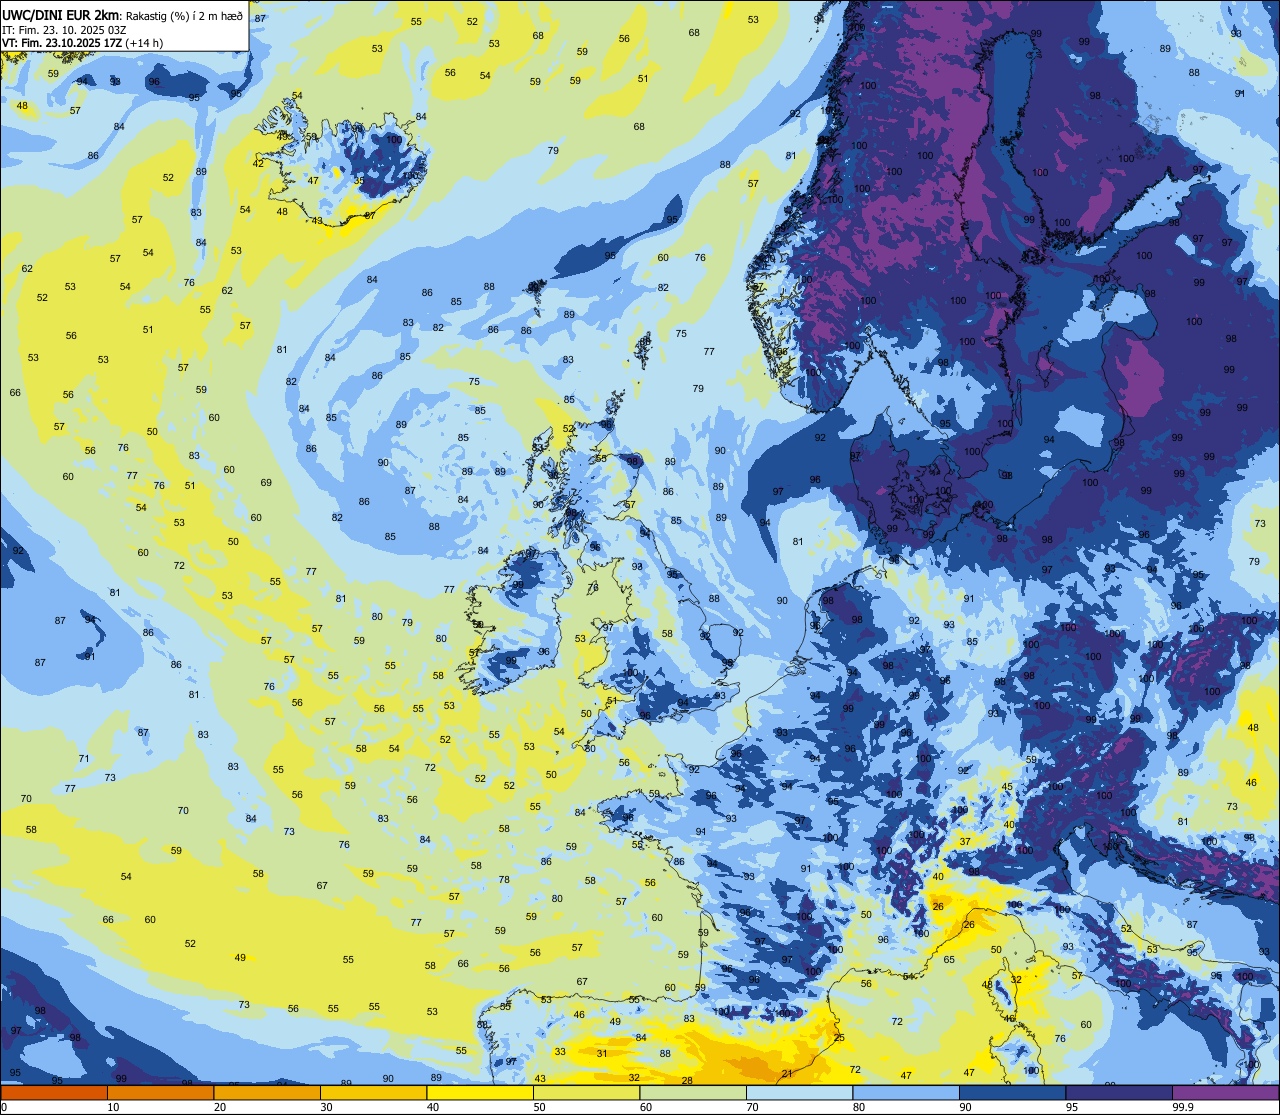The height and width of the screenshot is (1115, 1280).
Task: Click the humidity value '21' on the map
Action: (x=787, y=1074)
